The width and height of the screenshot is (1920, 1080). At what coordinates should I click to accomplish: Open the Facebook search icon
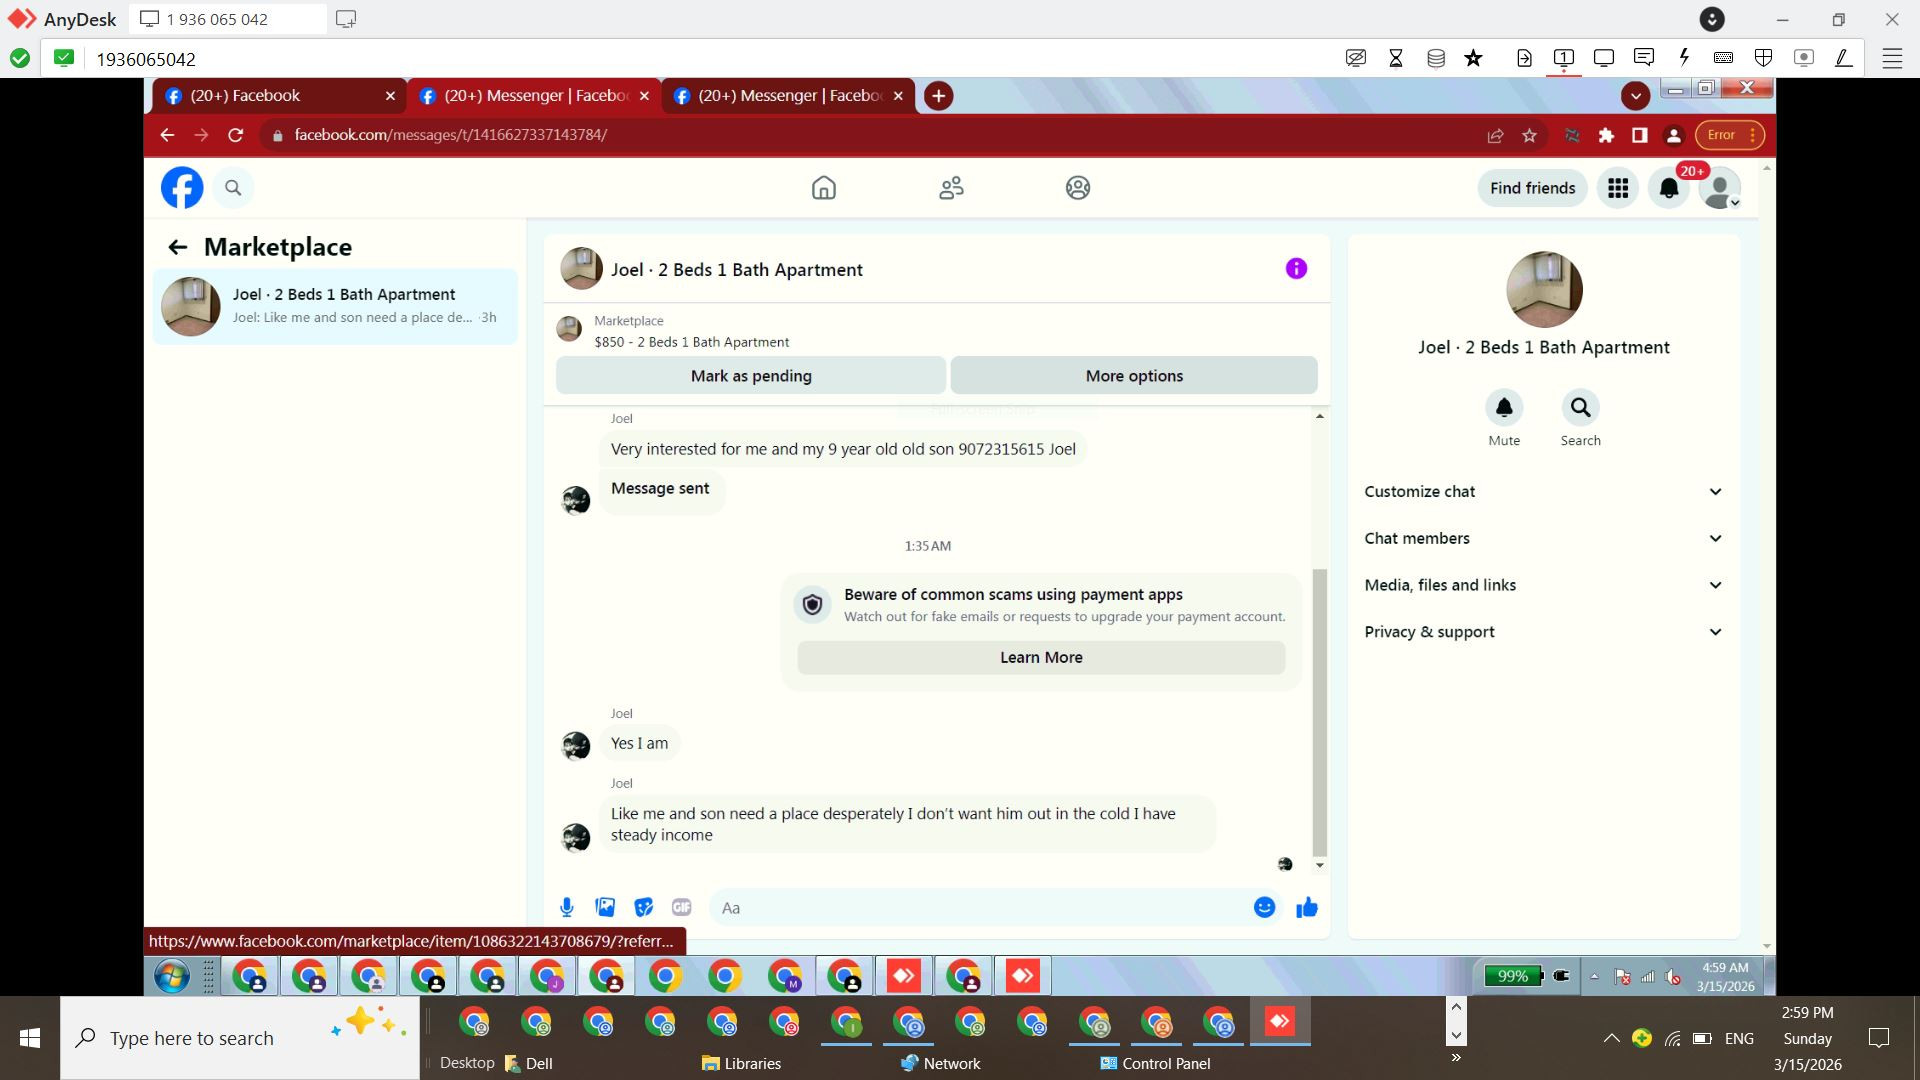[233, 188]
